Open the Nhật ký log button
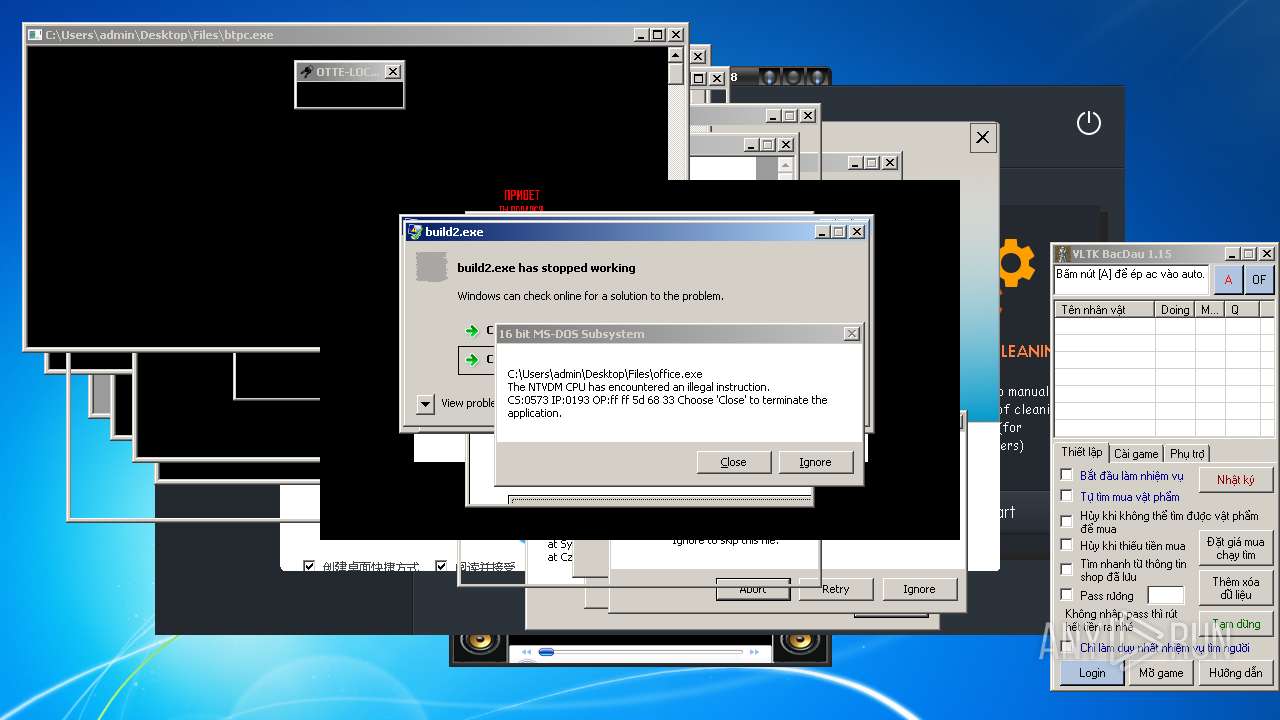 [x=1236, y=480]
